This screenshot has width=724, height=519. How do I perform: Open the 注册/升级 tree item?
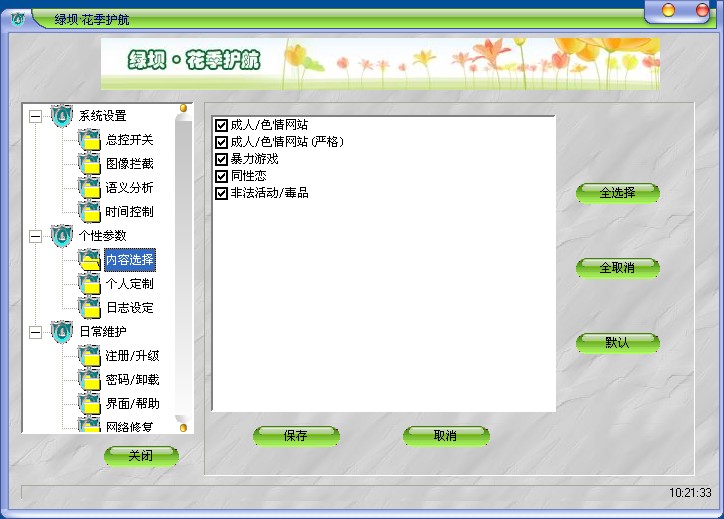click(132, 356)
